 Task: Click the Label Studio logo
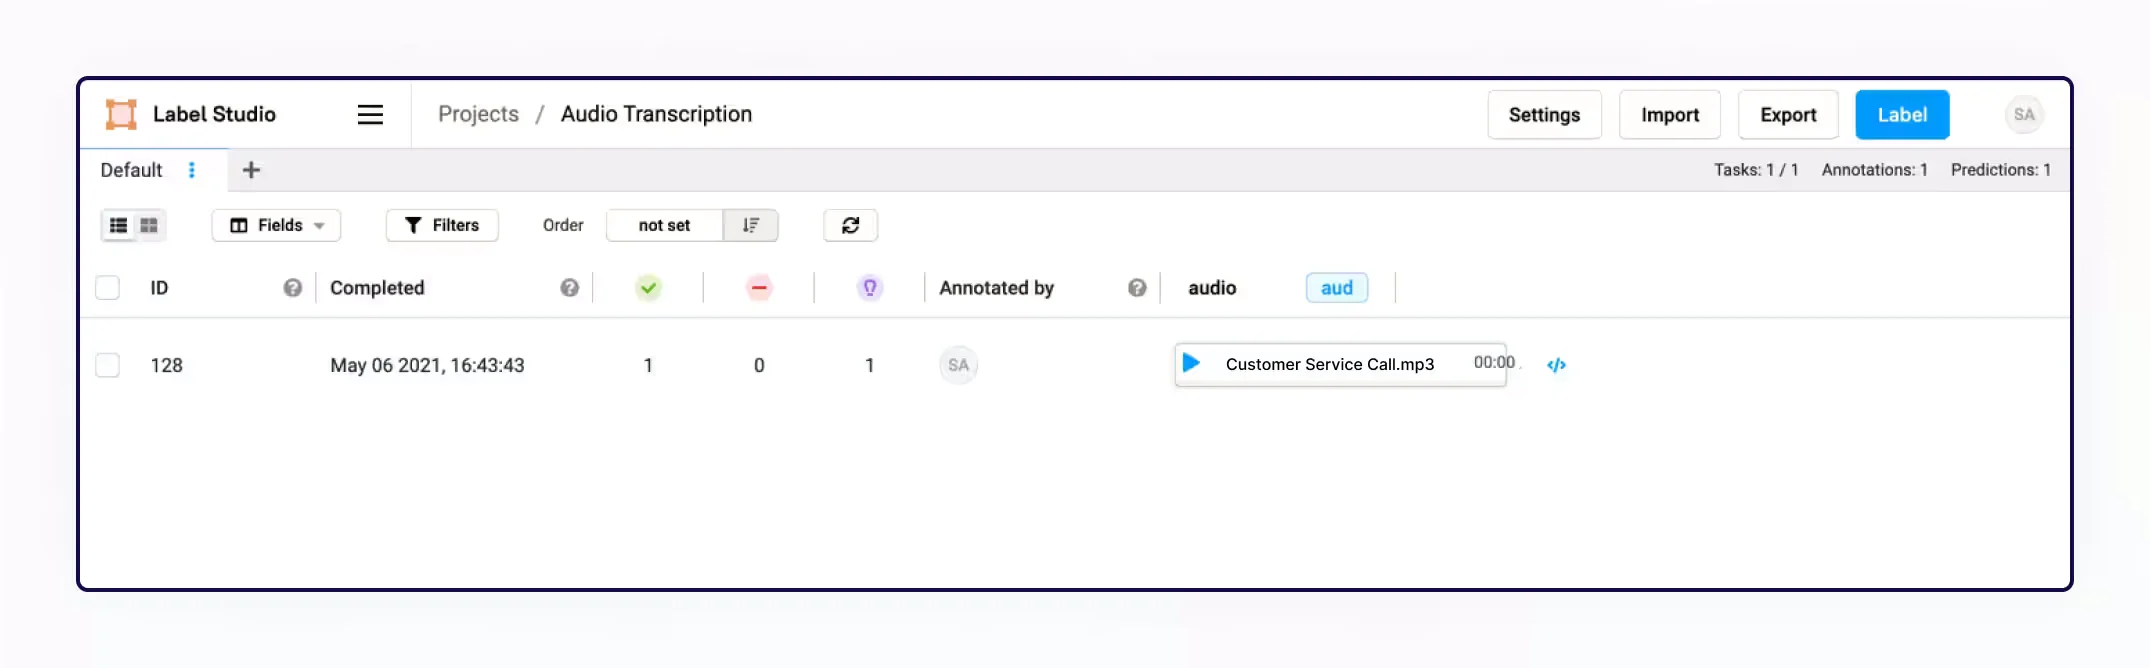121,115
